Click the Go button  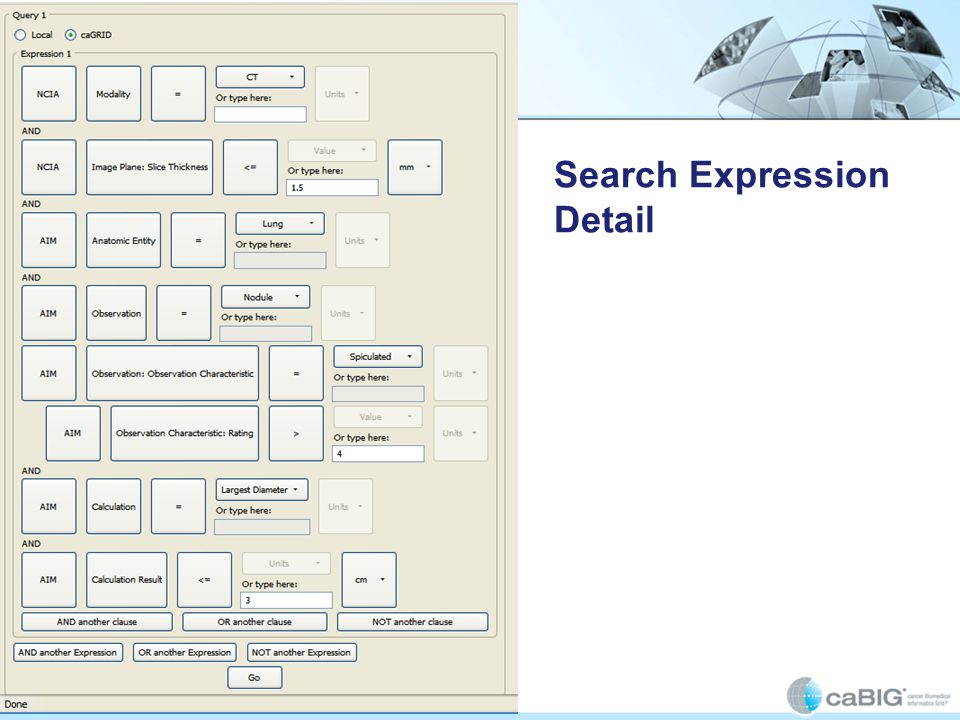click(x=255, y=678)
